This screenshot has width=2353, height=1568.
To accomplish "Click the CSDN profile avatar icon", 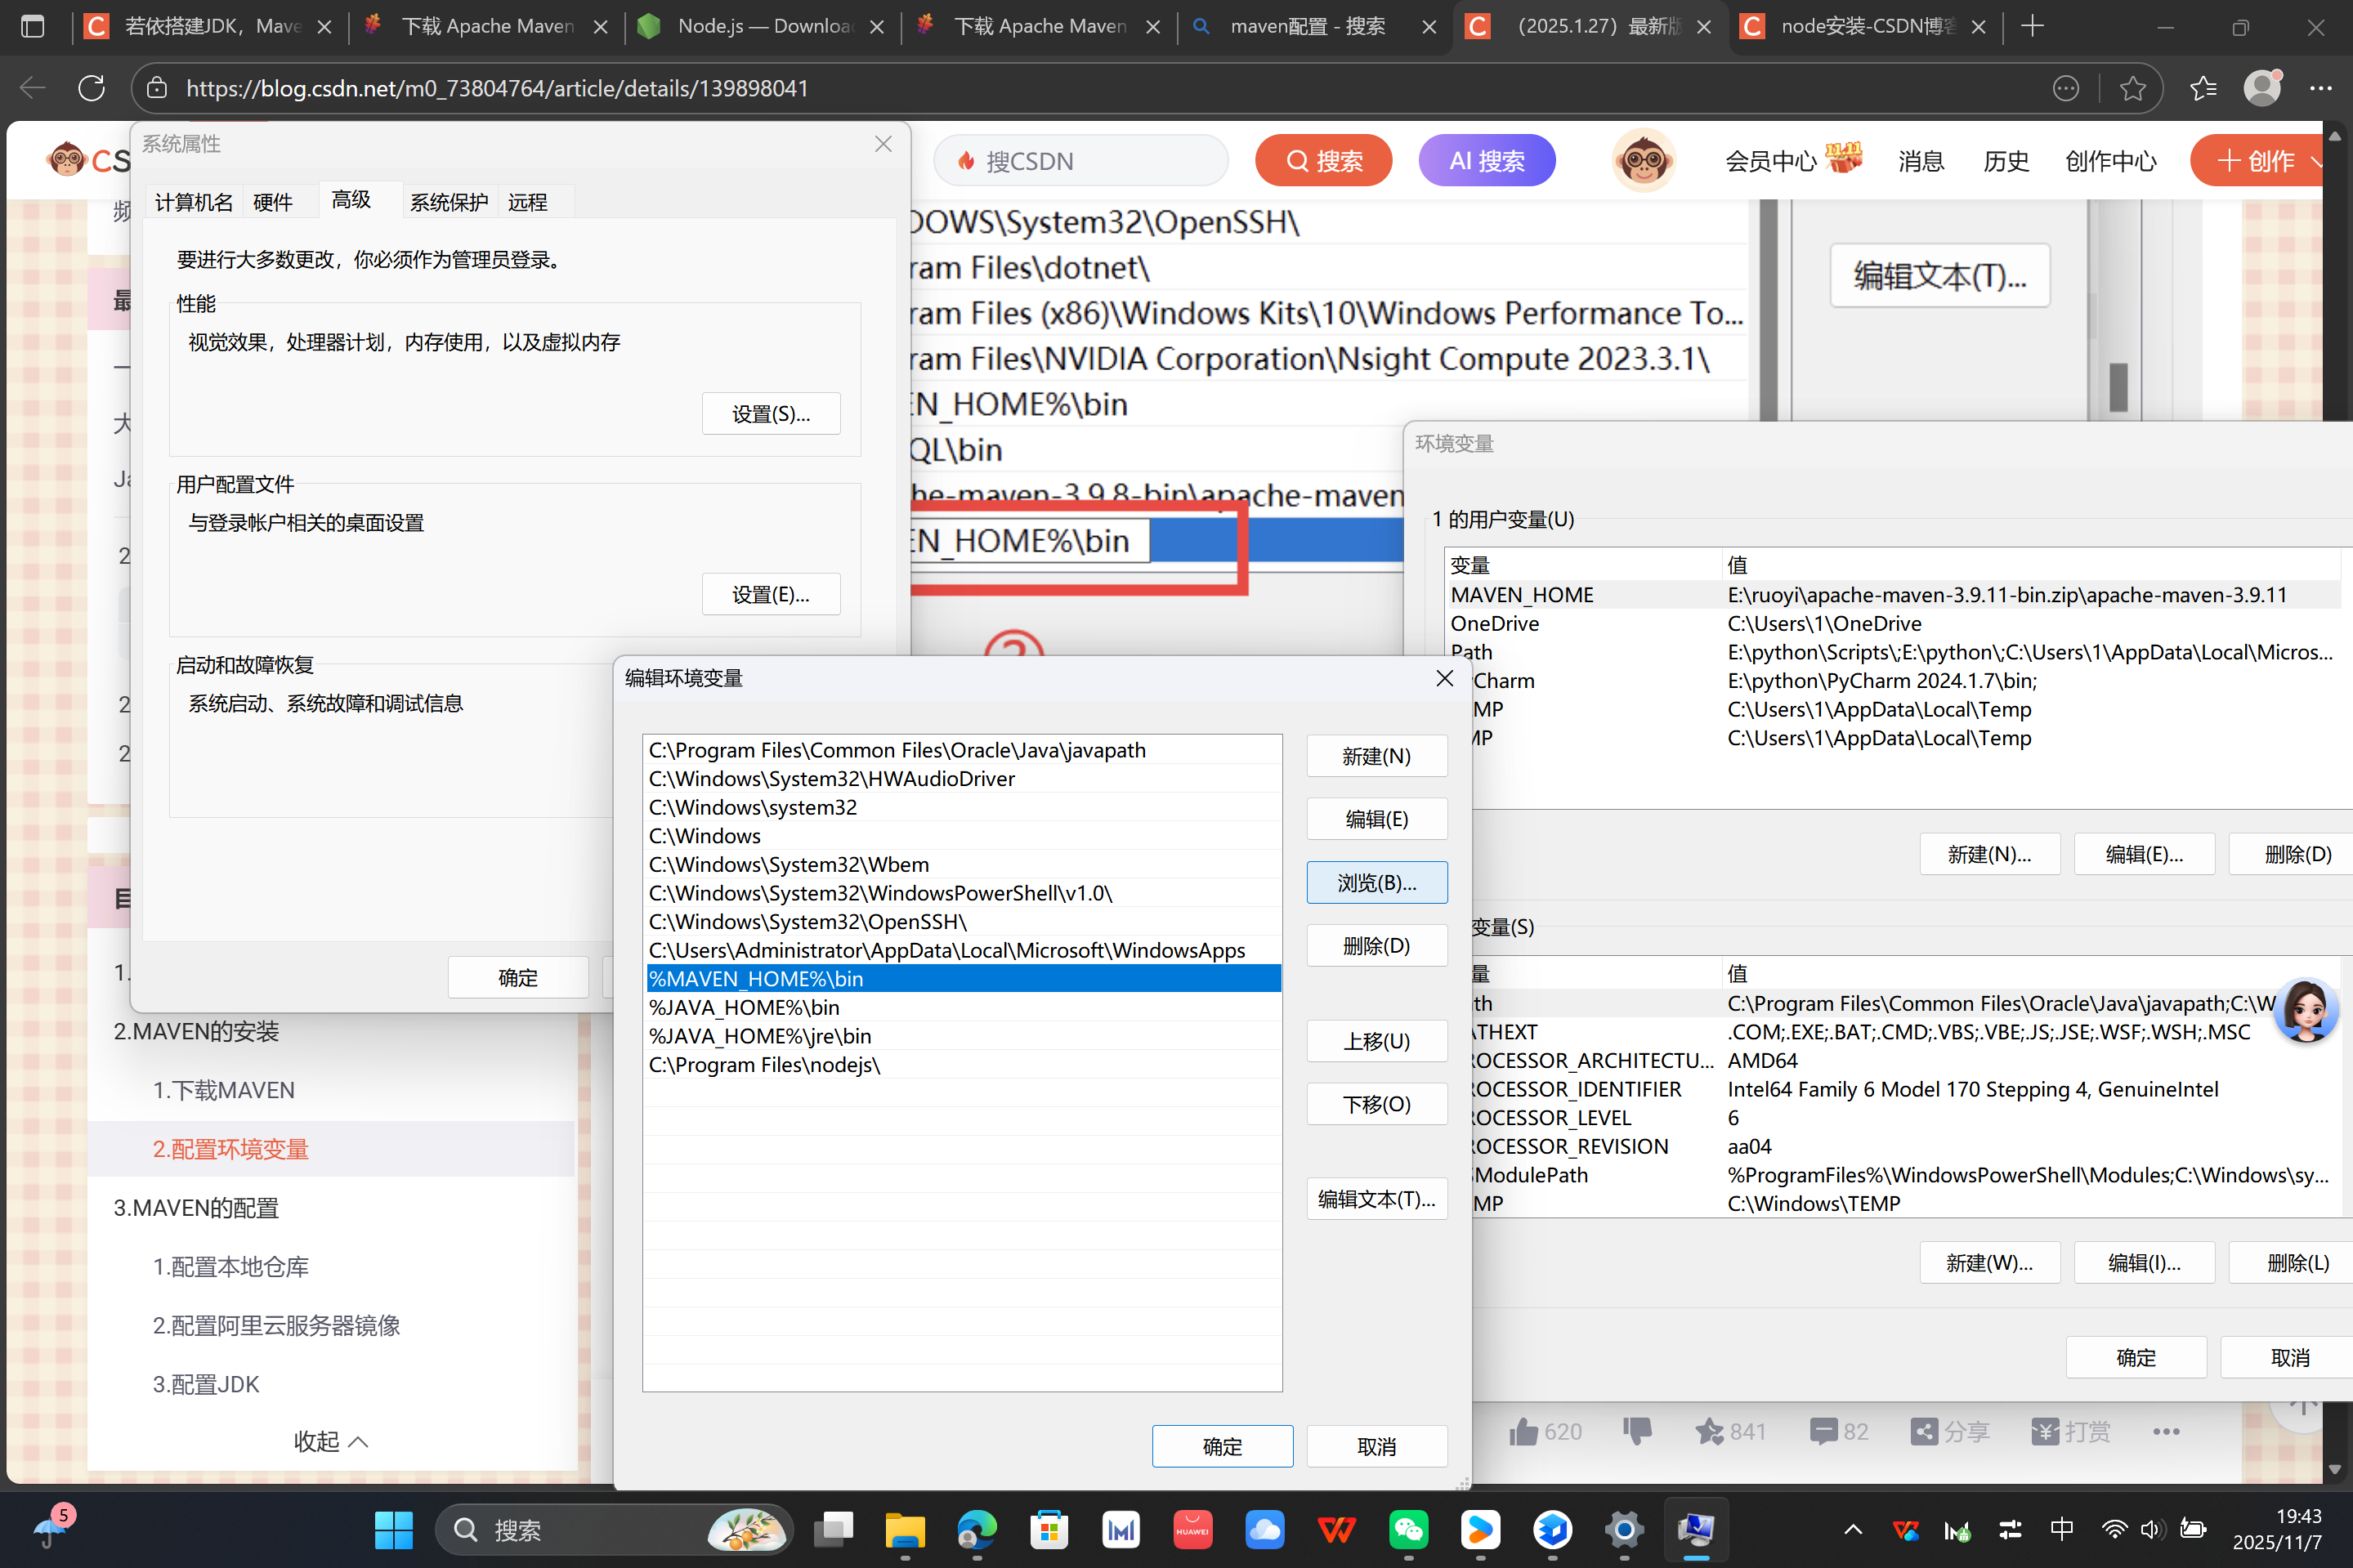I will [1644, 160].
